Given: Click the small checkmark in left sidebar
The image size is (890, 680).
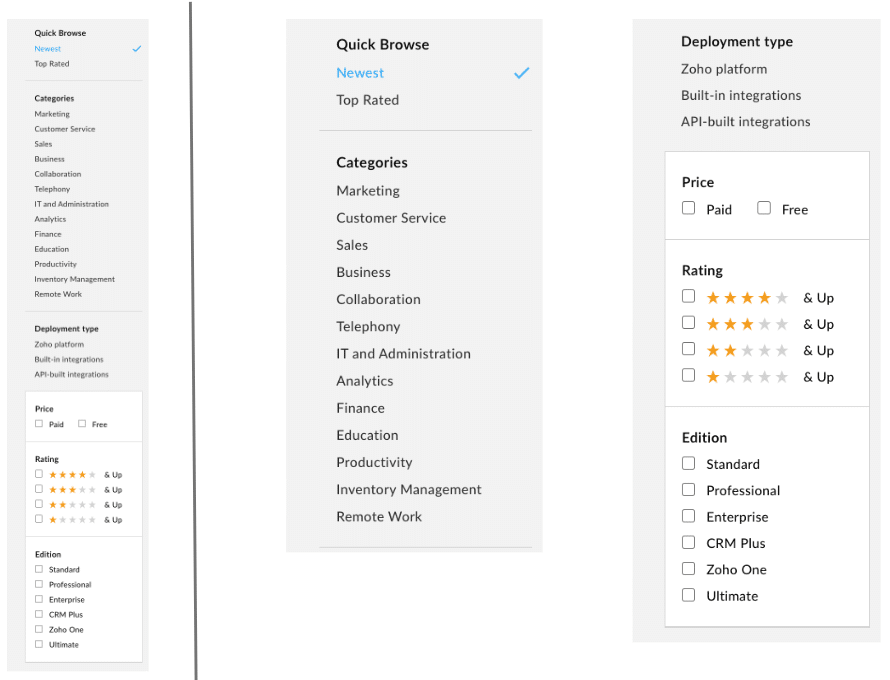Looking at the screenshot, I should [137, 49].
